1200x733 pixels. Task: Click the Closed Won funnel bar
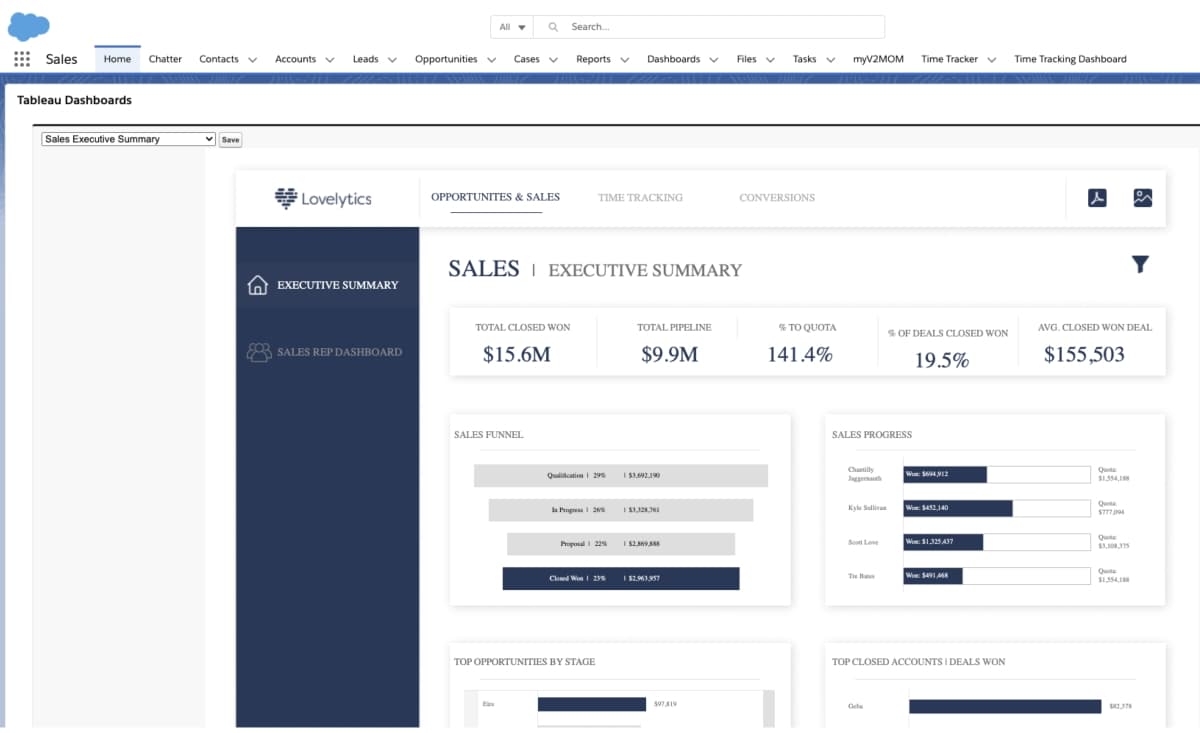[621, 578]
